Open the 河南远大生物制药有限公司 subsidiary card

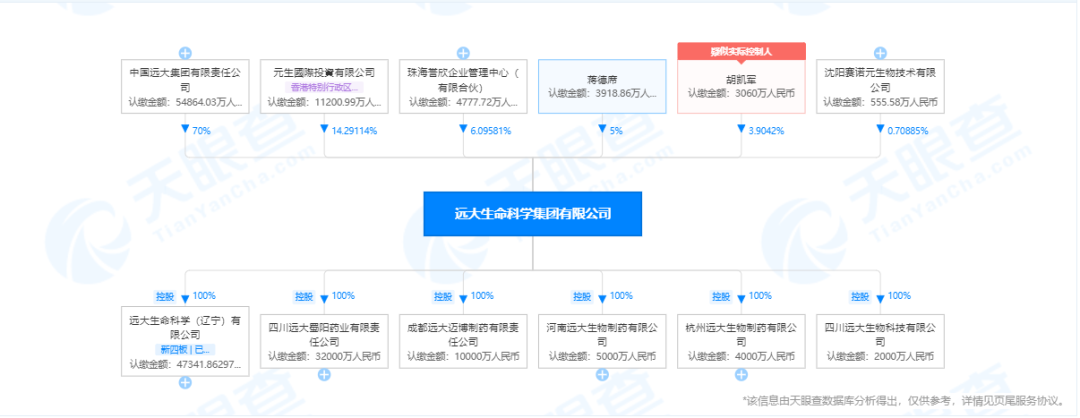click(602, 342)
